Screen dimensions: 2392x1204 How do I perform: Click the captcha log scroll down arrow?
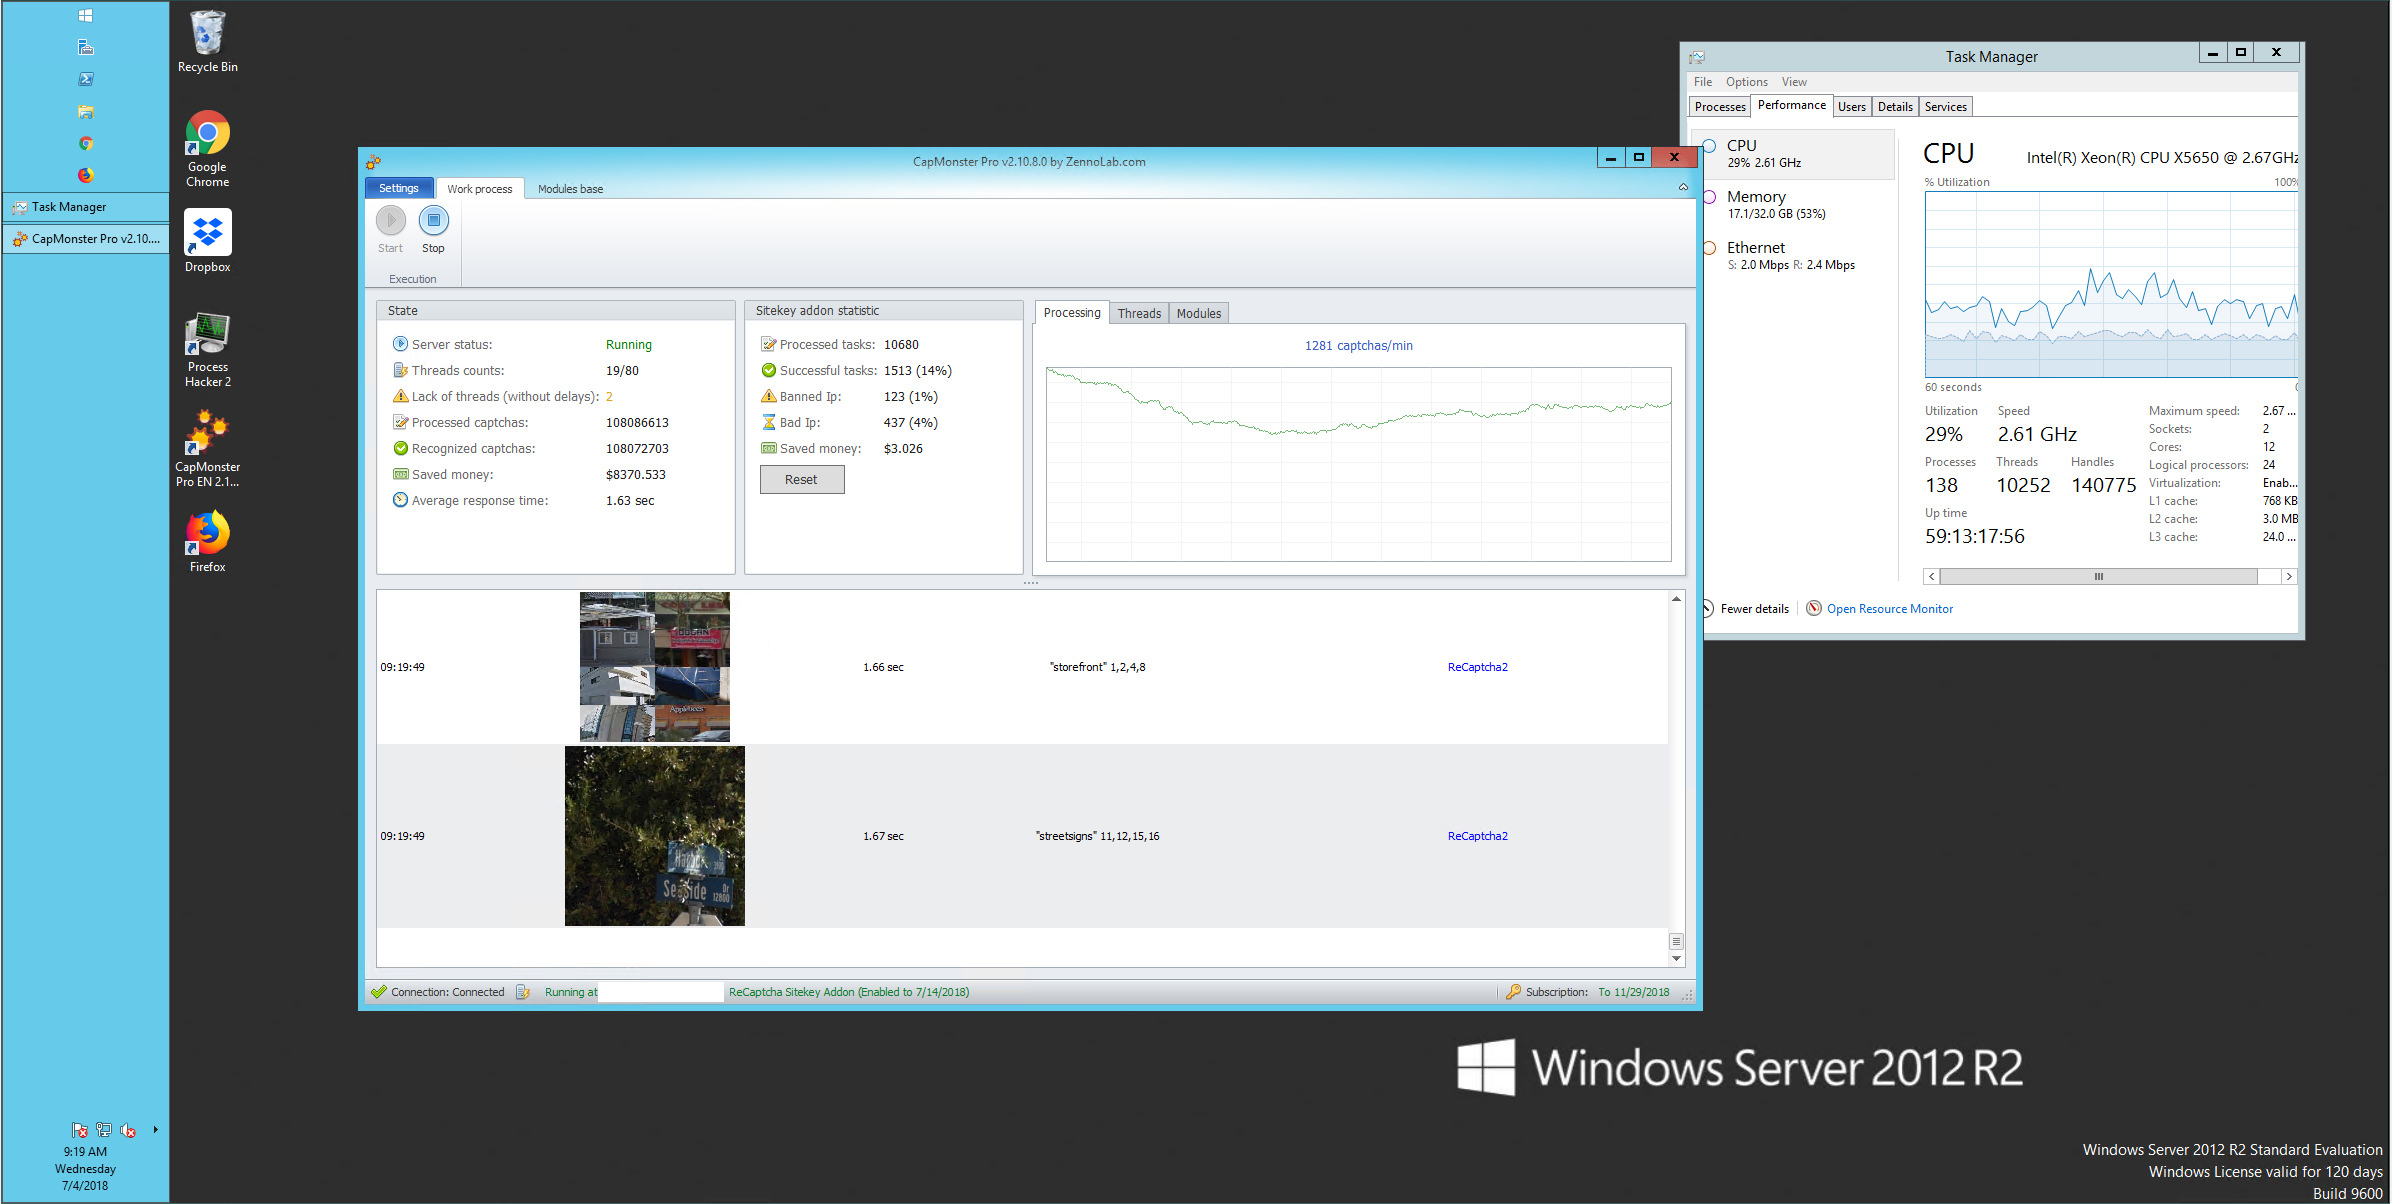point(1676,959)
